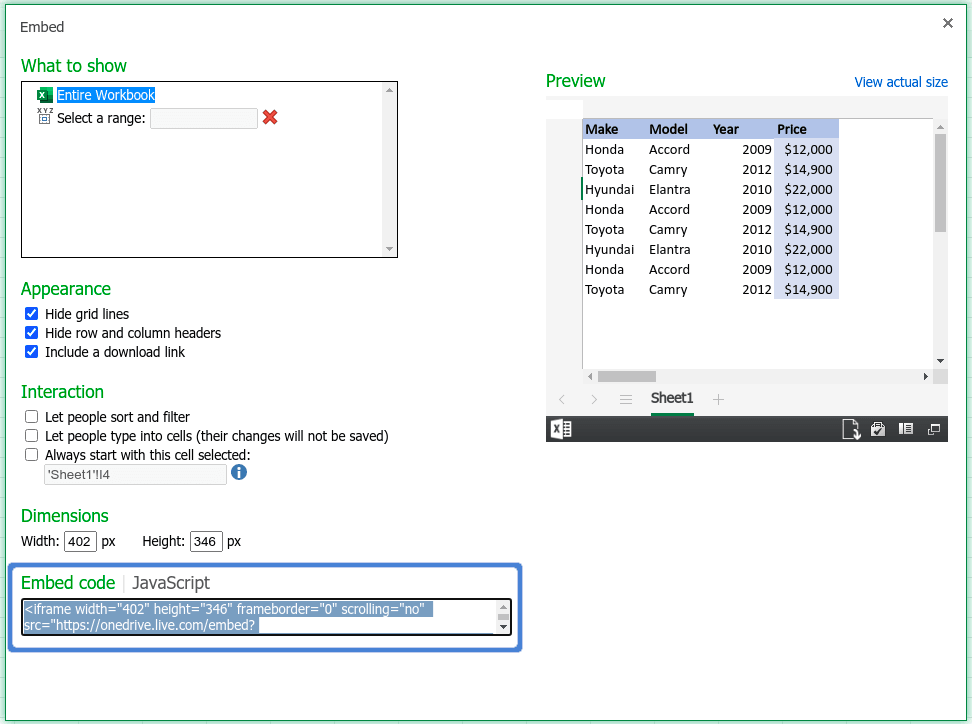Click the Width input field
972x724 pixels.
point(80,542)
